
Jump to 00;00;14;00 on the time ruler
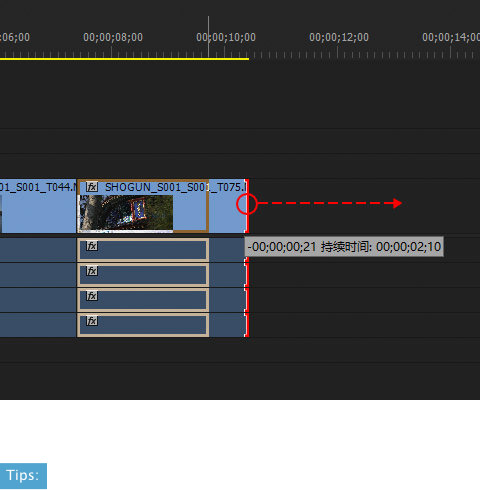451,37
